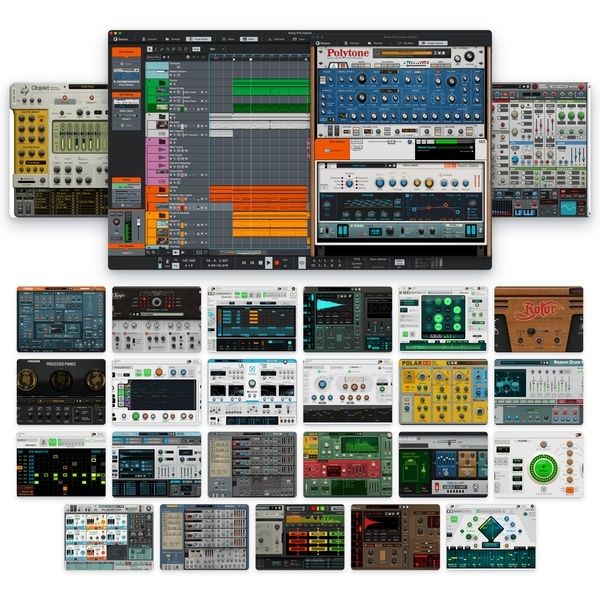Image resolution: width=600 pixels, height=600 pixels.
Task: Click the Polytone patch name display
Action: [406, 53]
